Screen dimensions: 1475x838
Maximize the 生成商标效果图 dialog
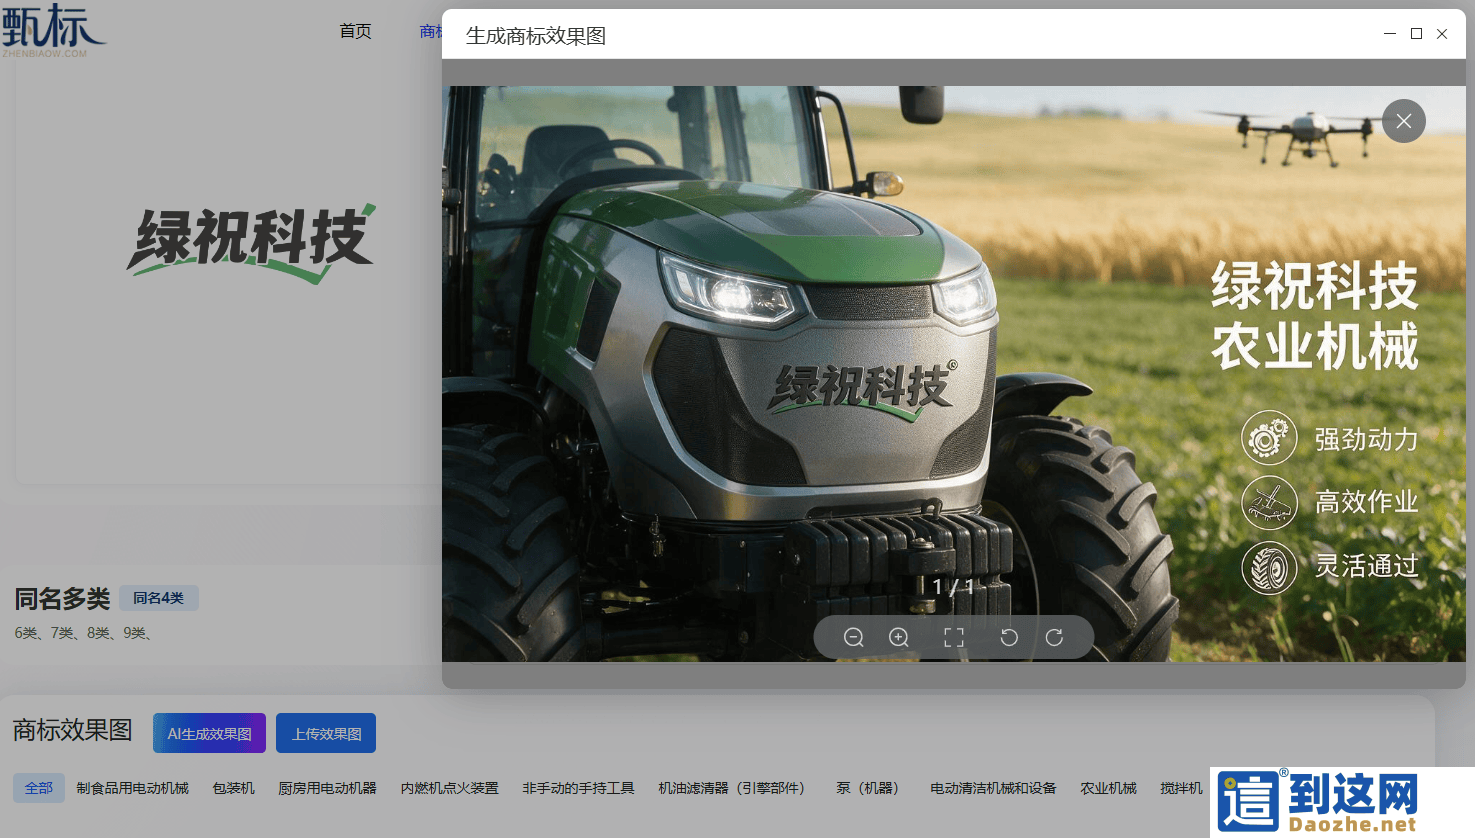1416,34
